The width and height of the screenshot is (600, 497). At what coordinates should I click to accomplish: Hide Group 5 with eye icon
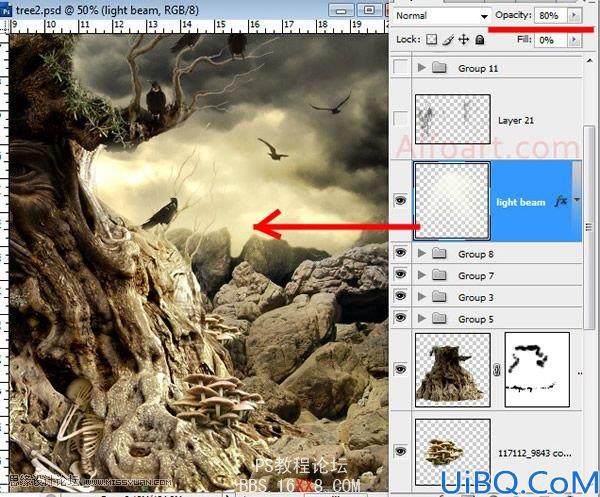point(400,318)
